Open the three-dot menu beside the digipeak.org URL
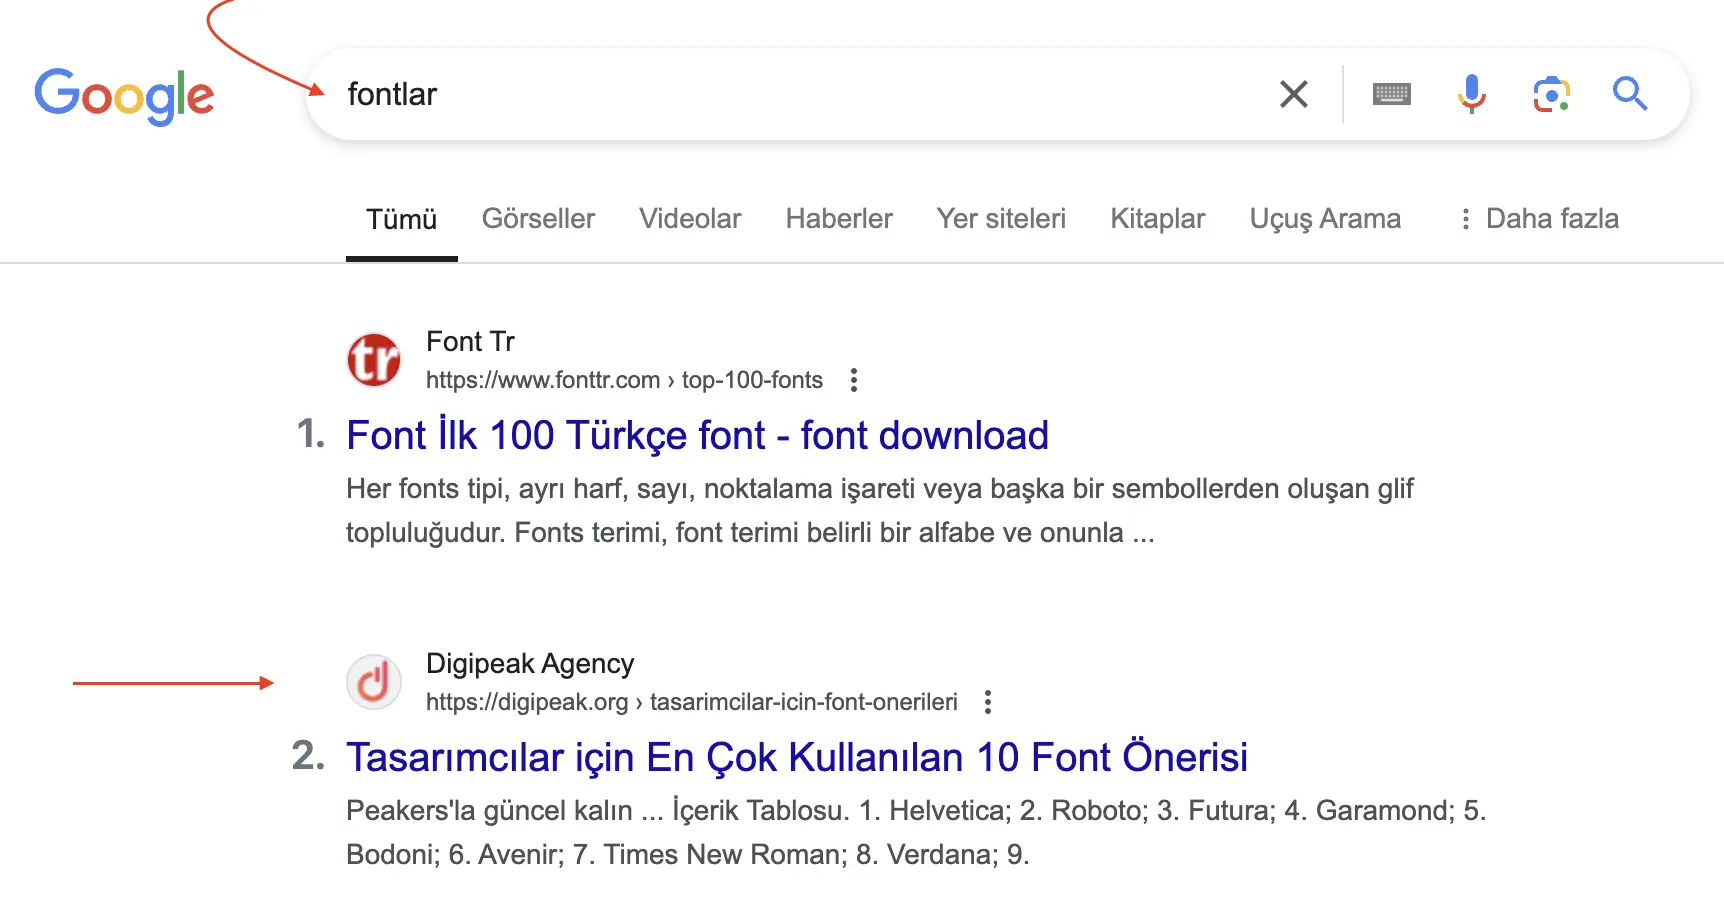Screen dimensions: 1724x912 coord(988,702)
